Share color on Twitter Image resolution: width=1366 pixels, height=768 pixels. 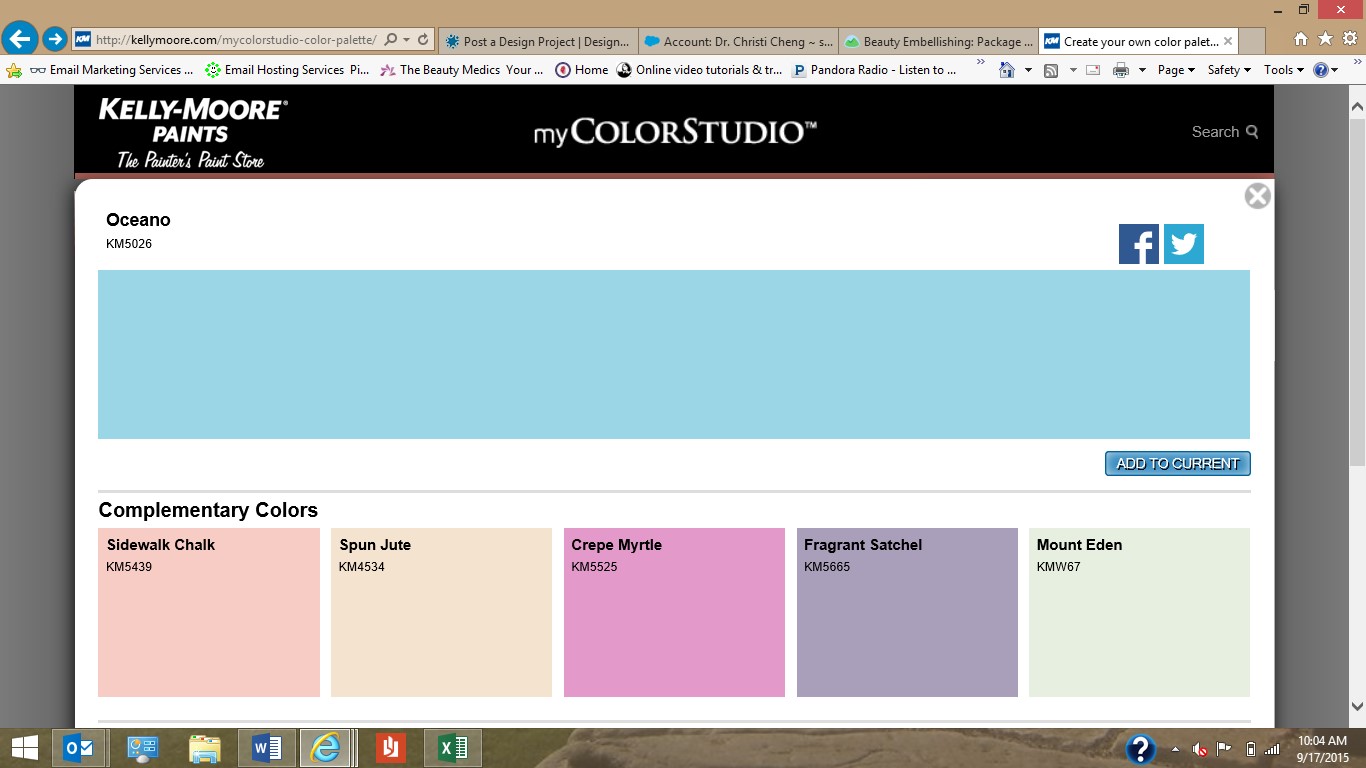click(x=1183, y=244)
